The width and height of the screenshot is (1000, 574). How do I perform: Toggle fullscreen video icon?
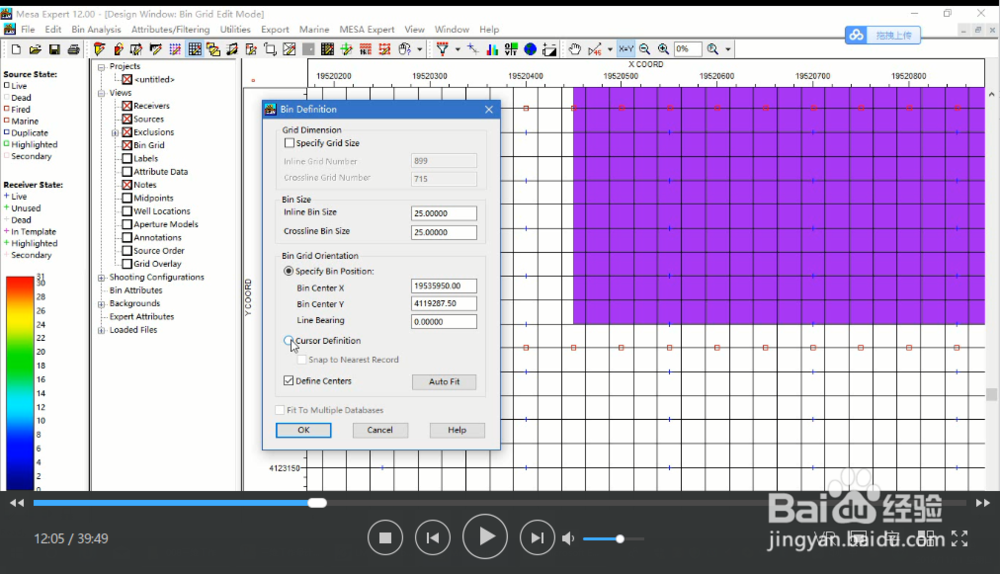(x=959, y=539)
